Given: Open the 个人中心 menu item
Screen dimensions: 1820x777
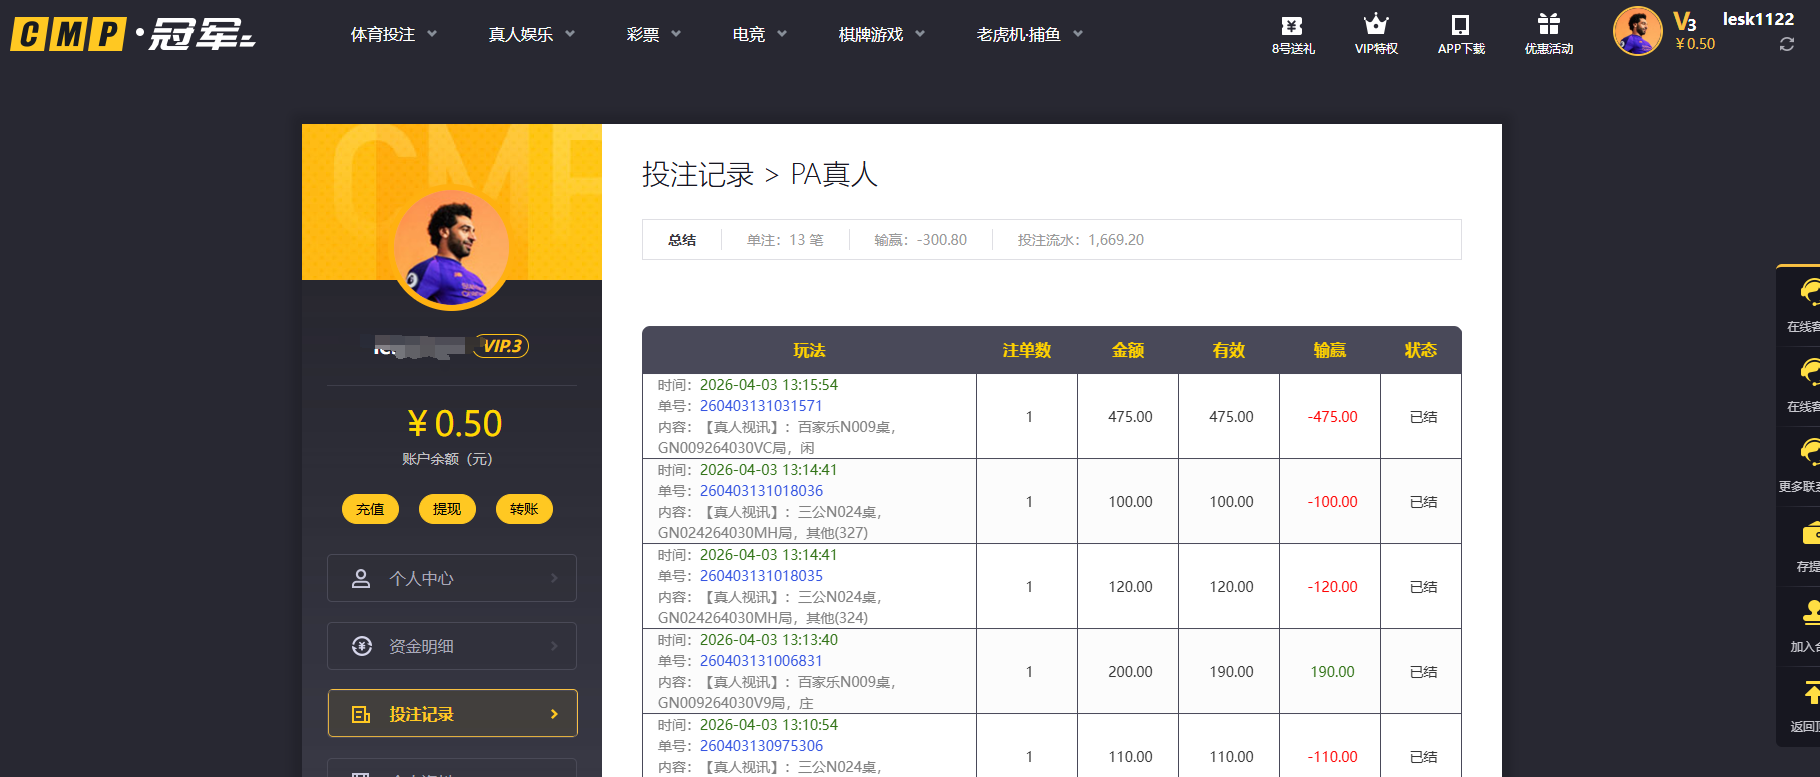Looking at the screenshot, I should pos(452,578).
